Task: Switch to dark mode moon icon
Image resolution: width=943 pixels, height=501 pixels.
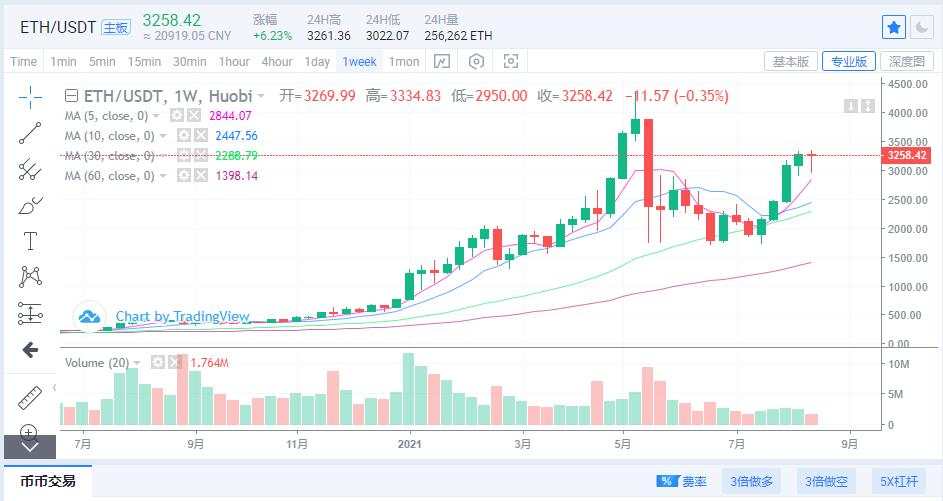Action: coord(921,28)
